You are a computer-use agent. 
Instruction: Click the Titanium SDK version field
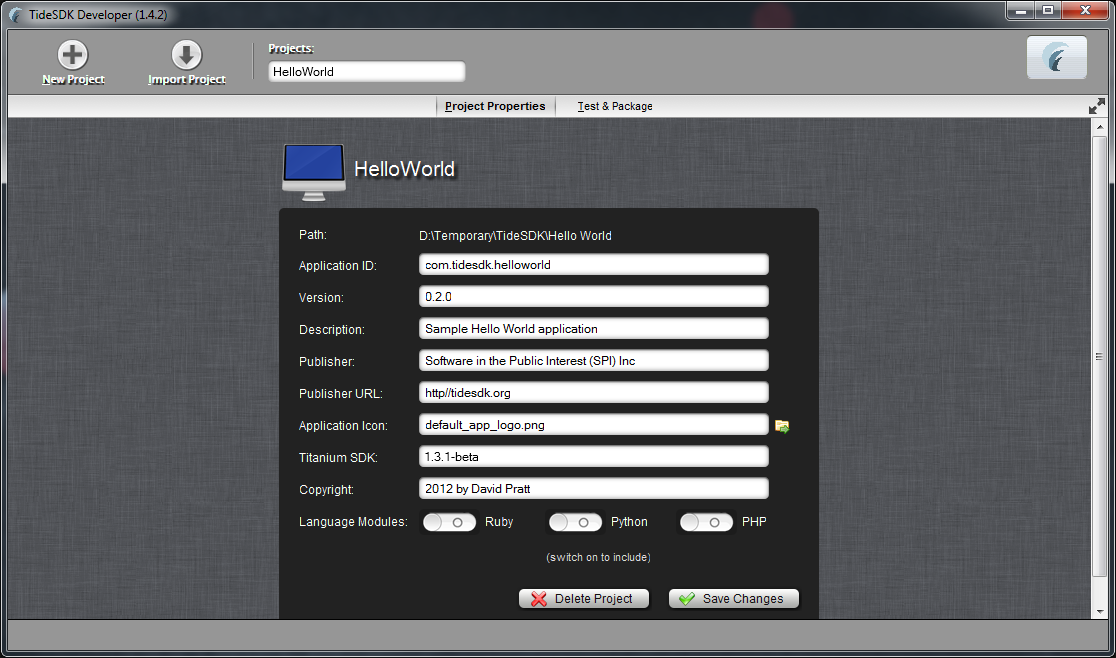click(594, 457)
